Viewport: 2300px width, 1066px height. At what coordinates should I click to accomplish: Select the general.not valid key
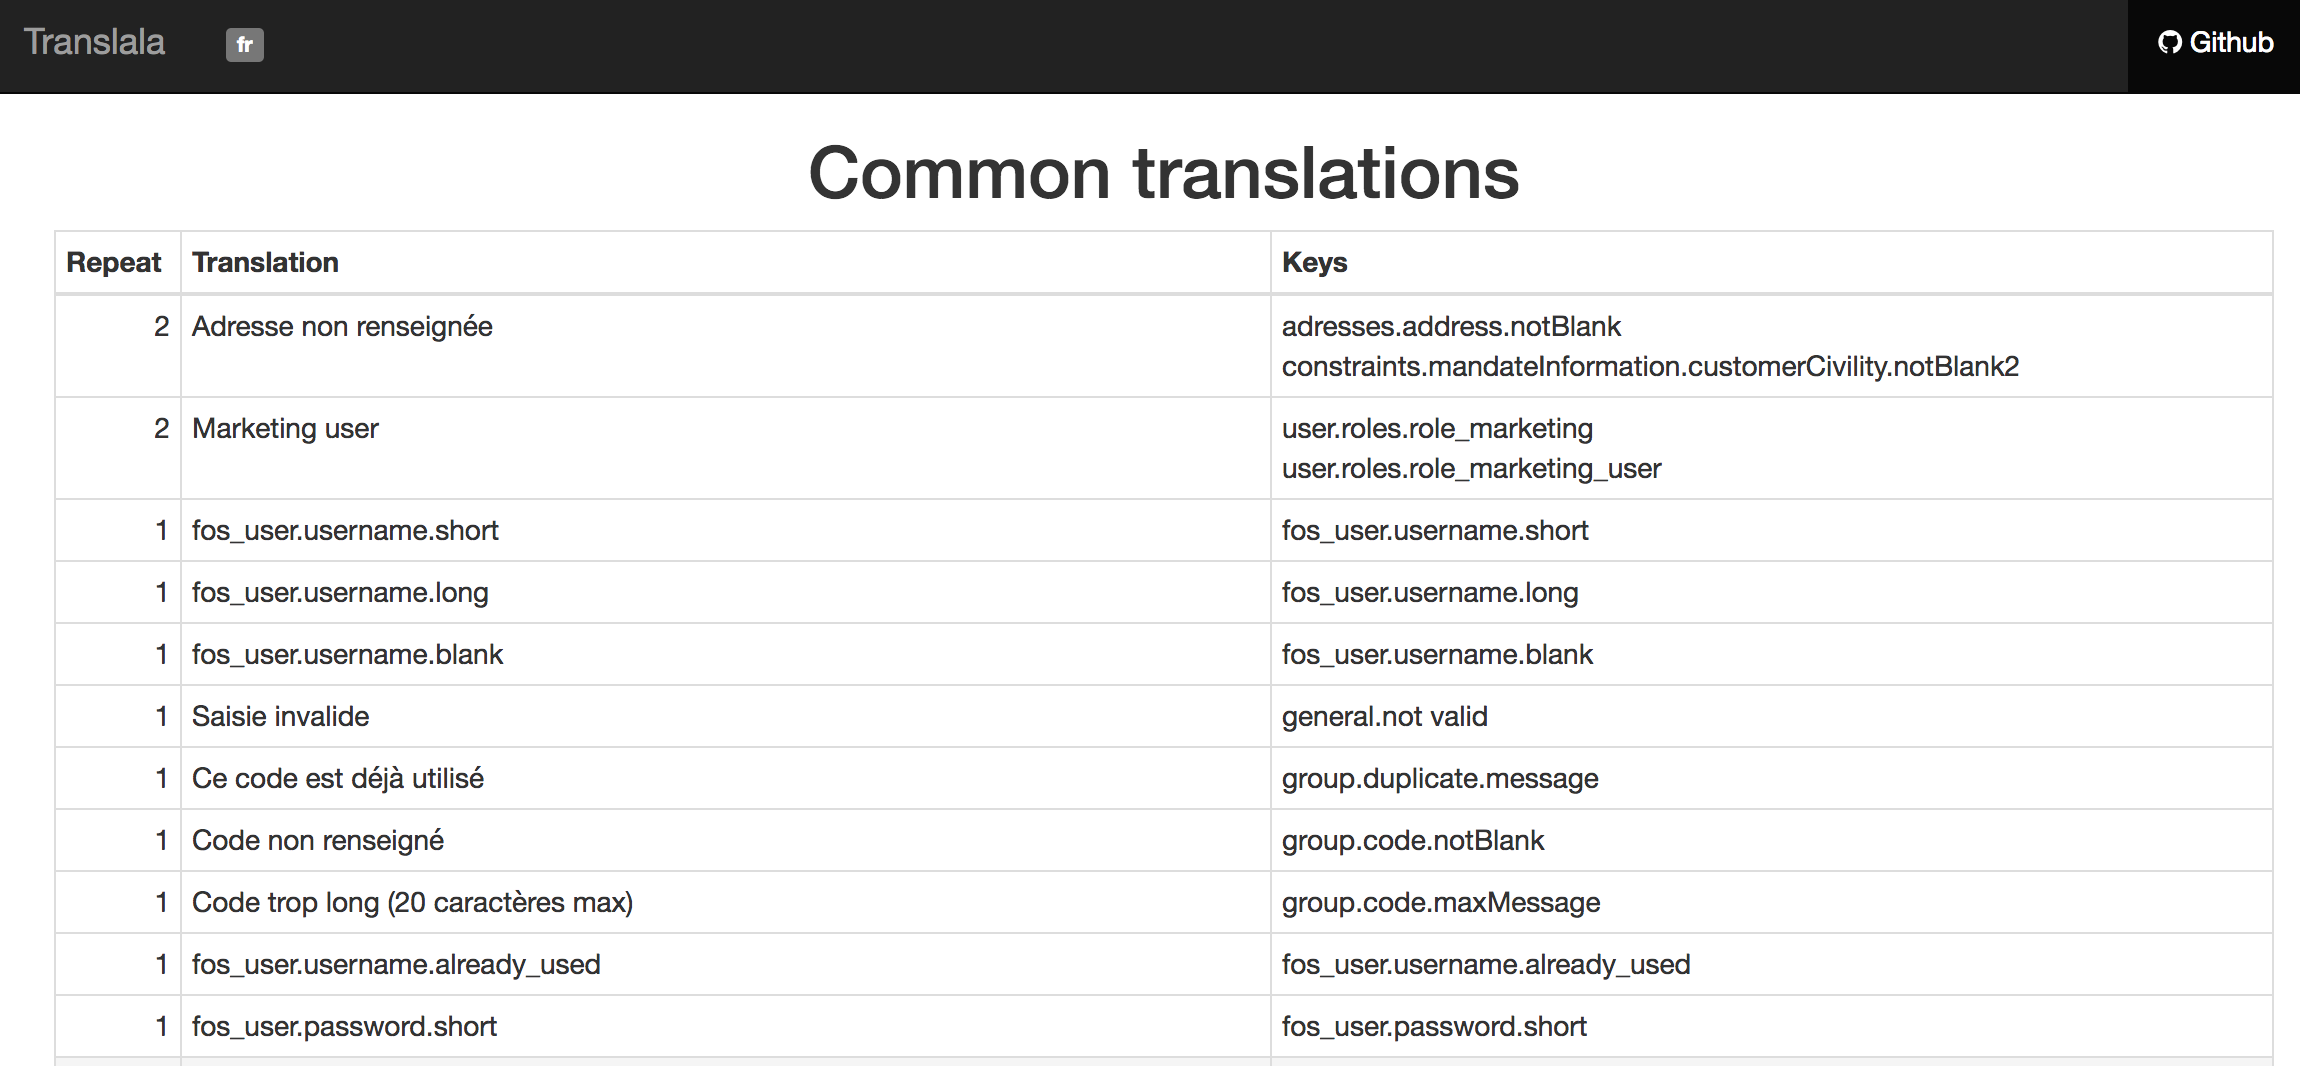pos(1385,717)
